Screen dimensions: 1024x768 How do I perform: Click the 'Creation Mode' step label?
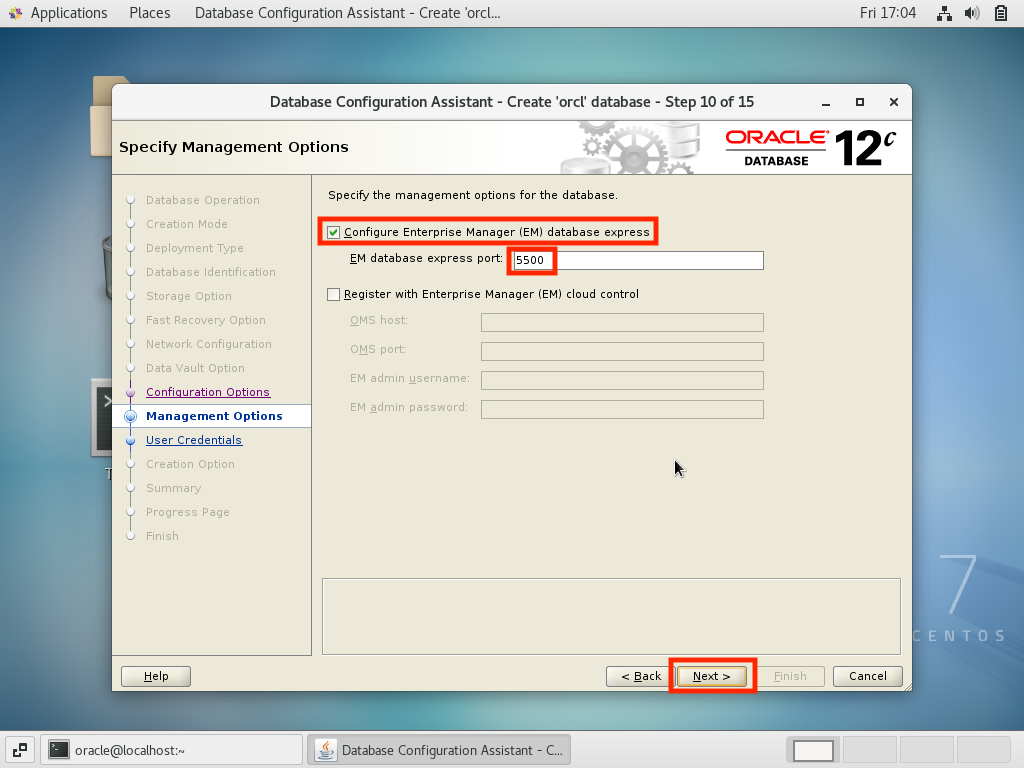[x=187, y=224]
